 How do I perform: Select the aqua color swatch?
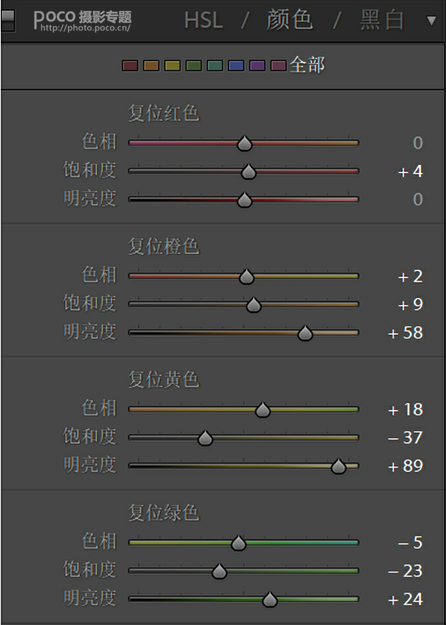tap(215, 66)
